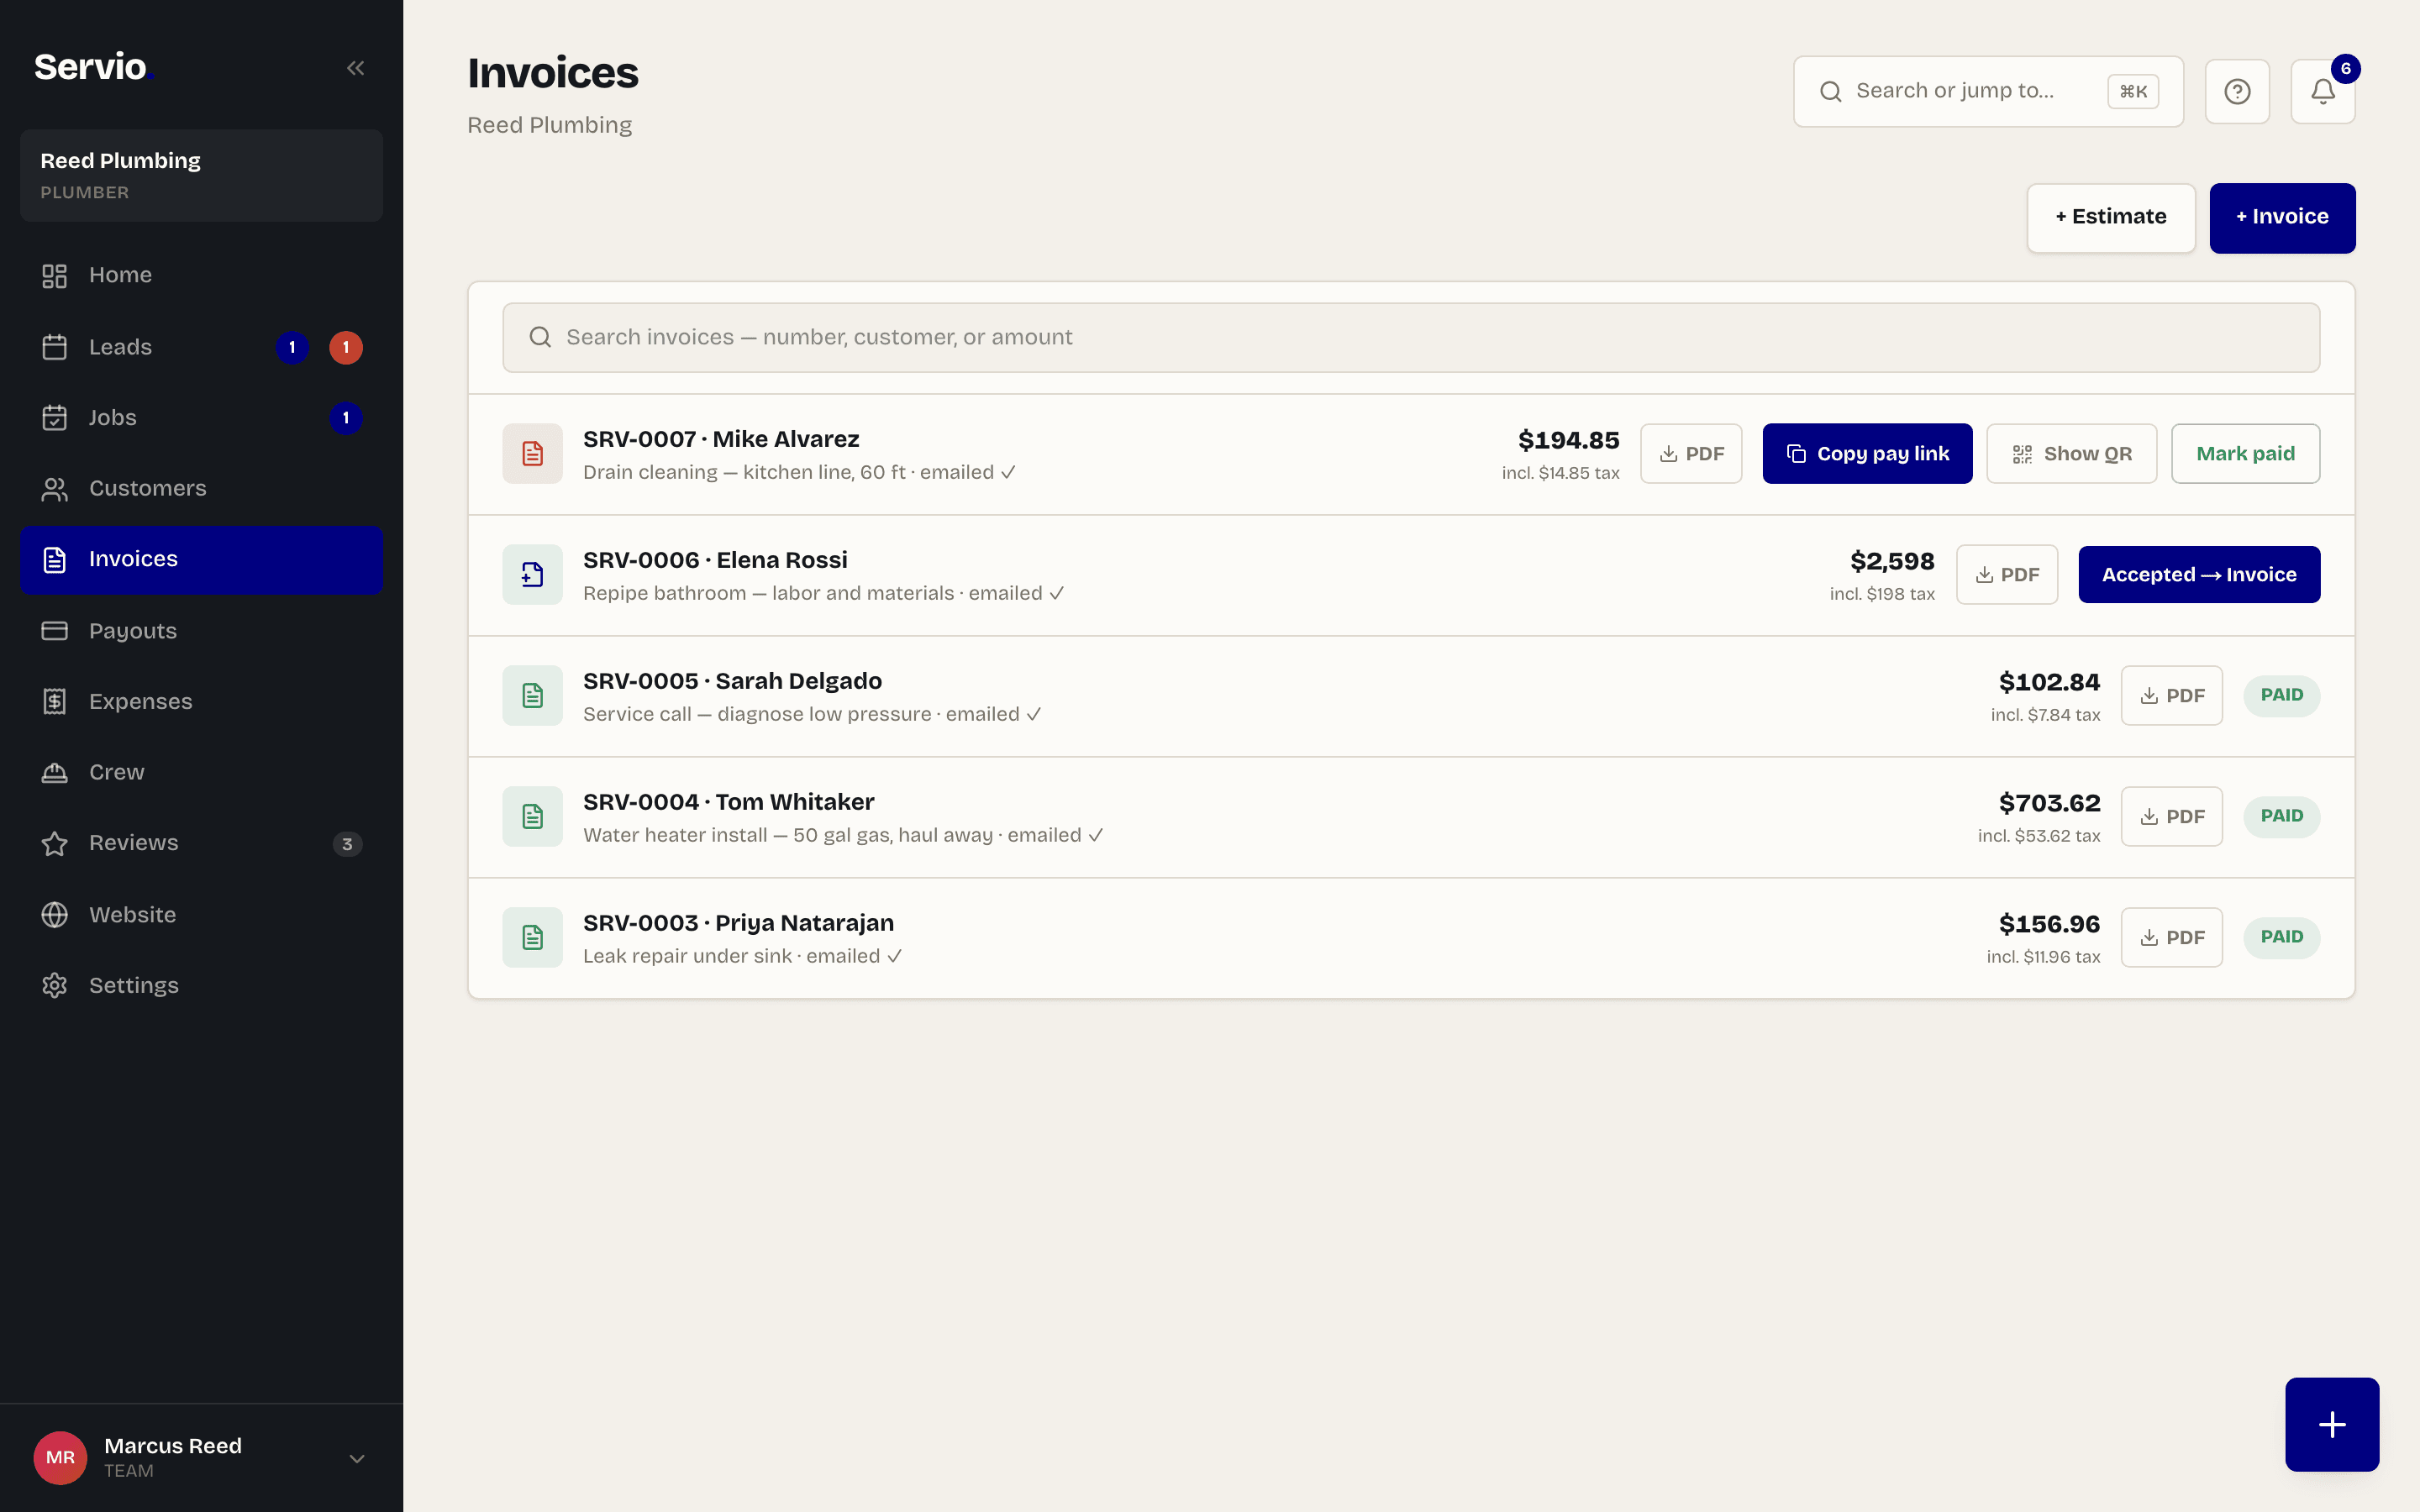
Task: Click the MR avatar
Action: coord(60,1457)
